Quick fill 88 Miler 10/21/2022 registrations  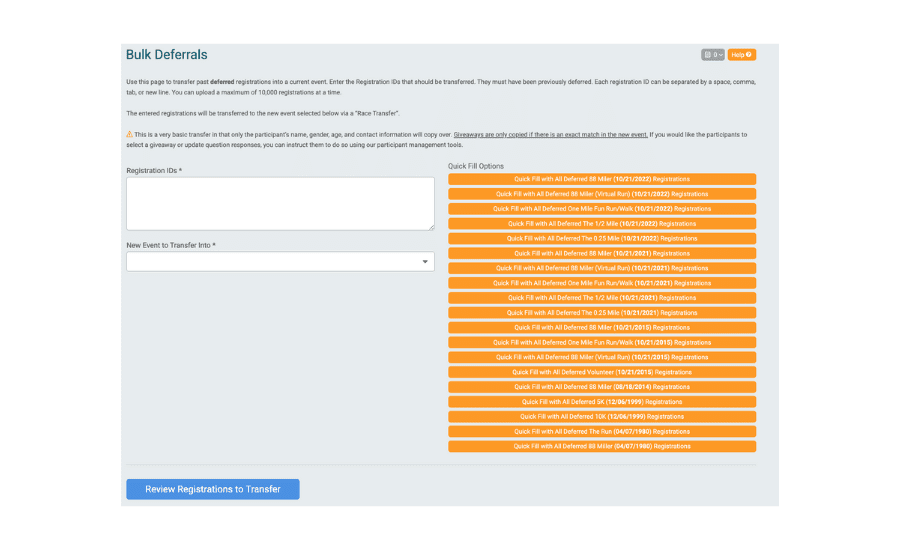click(x=602, y=179)
